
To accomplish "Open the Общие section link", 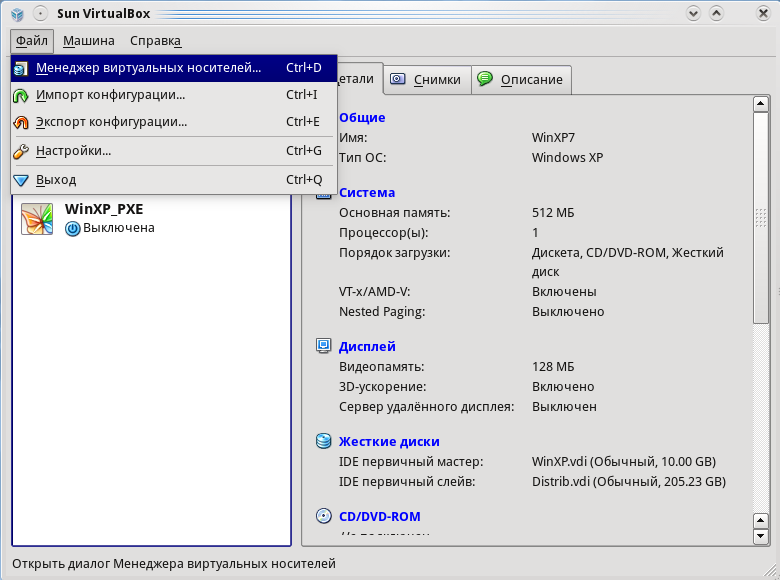I will [x=362, y=118].
